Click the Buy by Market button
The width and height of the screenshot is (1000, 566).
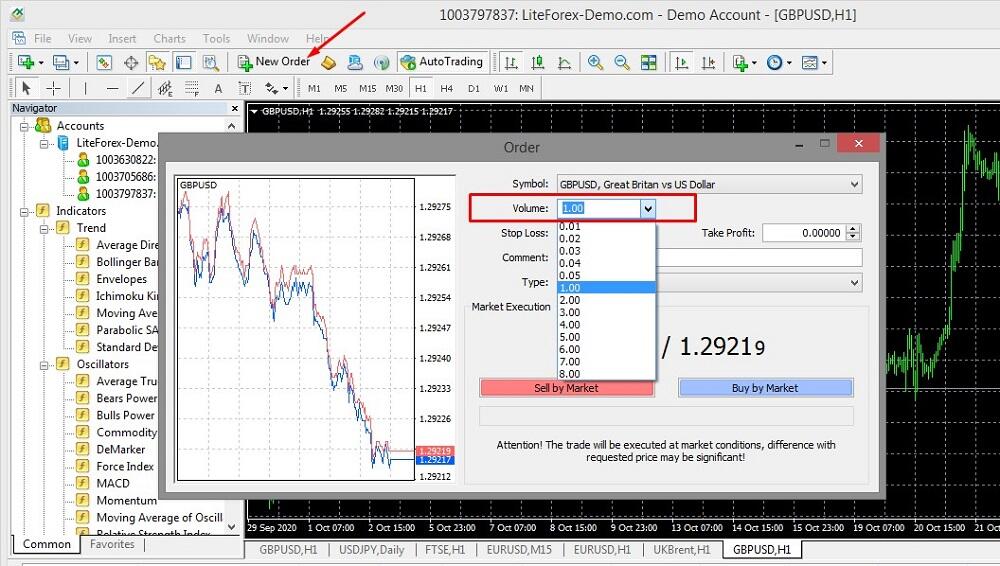point(765,388)
